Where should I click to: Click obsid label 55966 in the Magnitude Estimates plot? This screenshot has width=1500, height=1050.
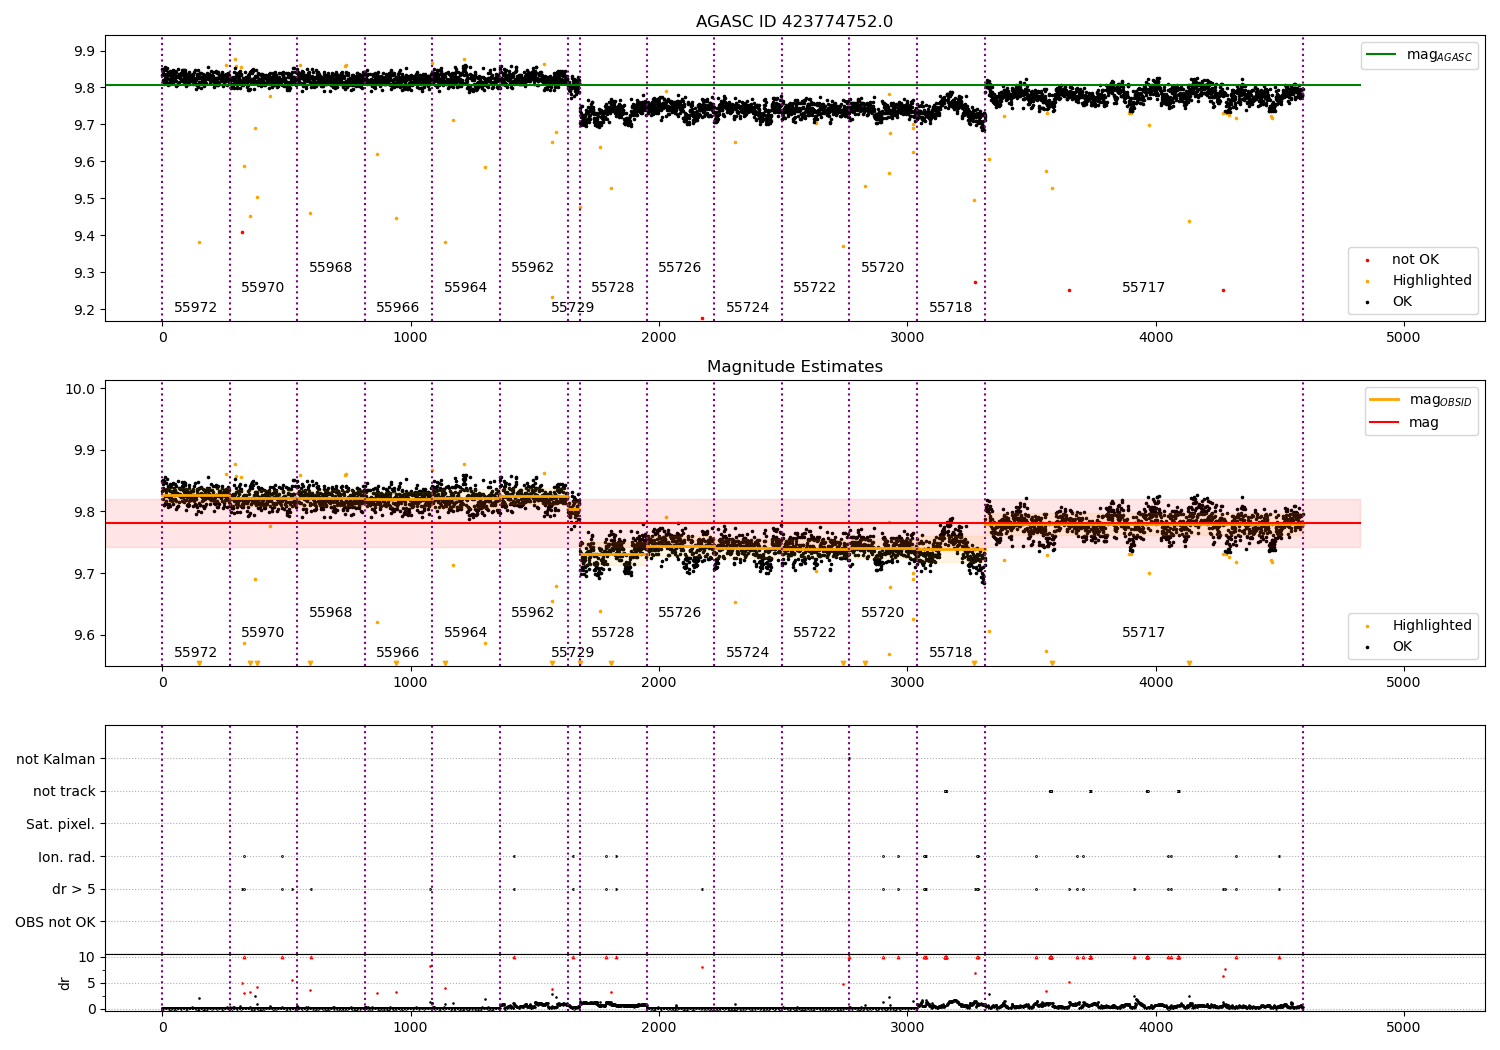398,653
